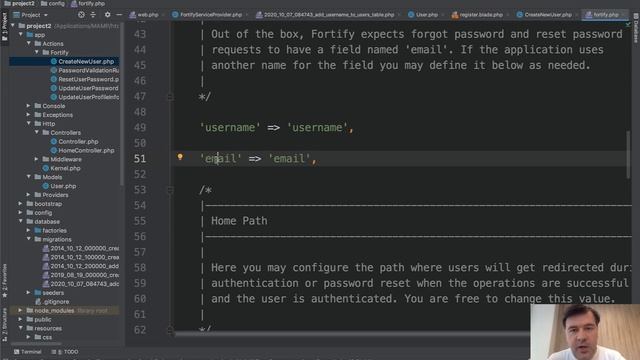Select the css folder under resources

(x=47, y=337)
